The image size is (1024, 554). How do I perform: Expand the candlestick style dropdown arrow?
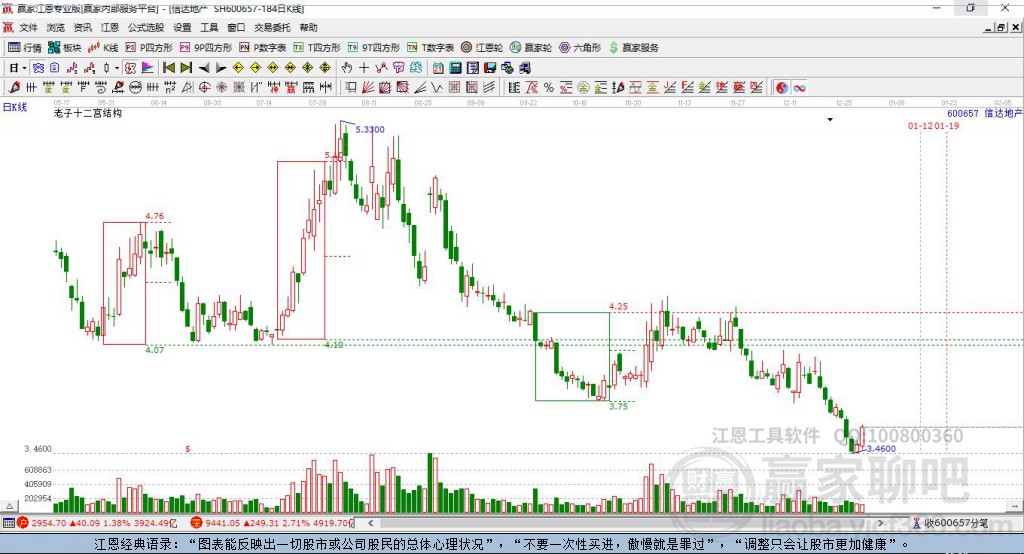click(117, 68)
